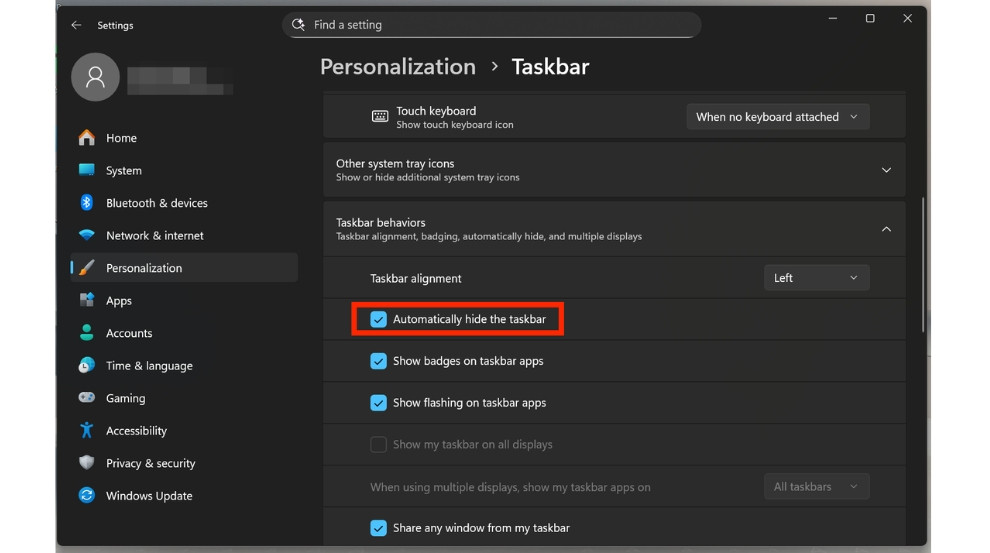
Task: Collapse the Taskbar behaviors section
Action: click(886, 229)
